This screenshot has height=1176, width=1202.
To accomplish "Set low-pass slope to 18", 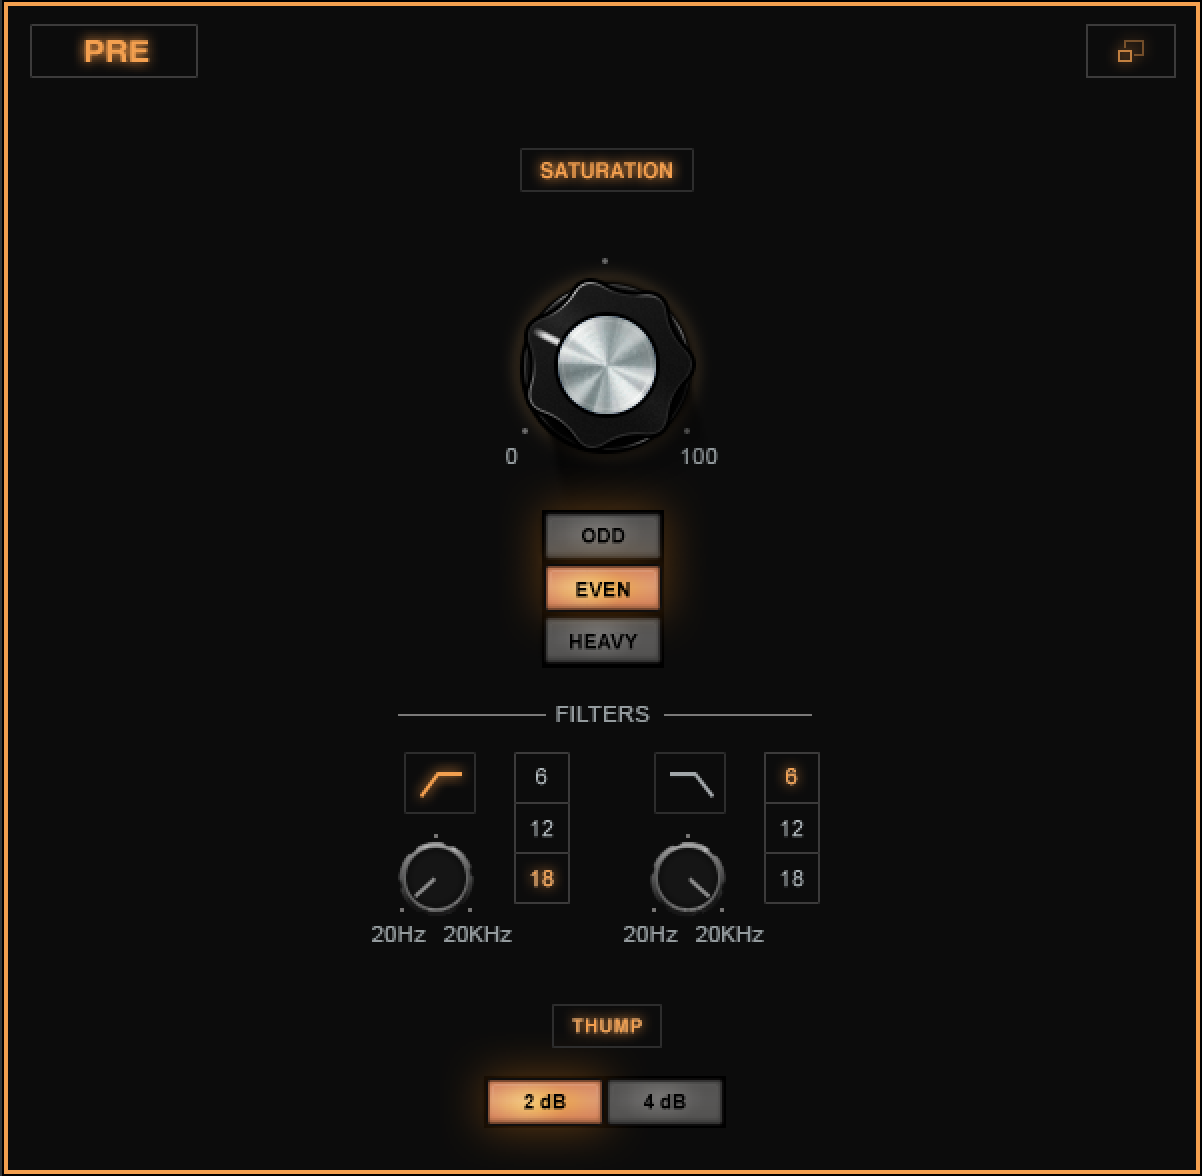I will pyautogui.click(x=792, y=878).
